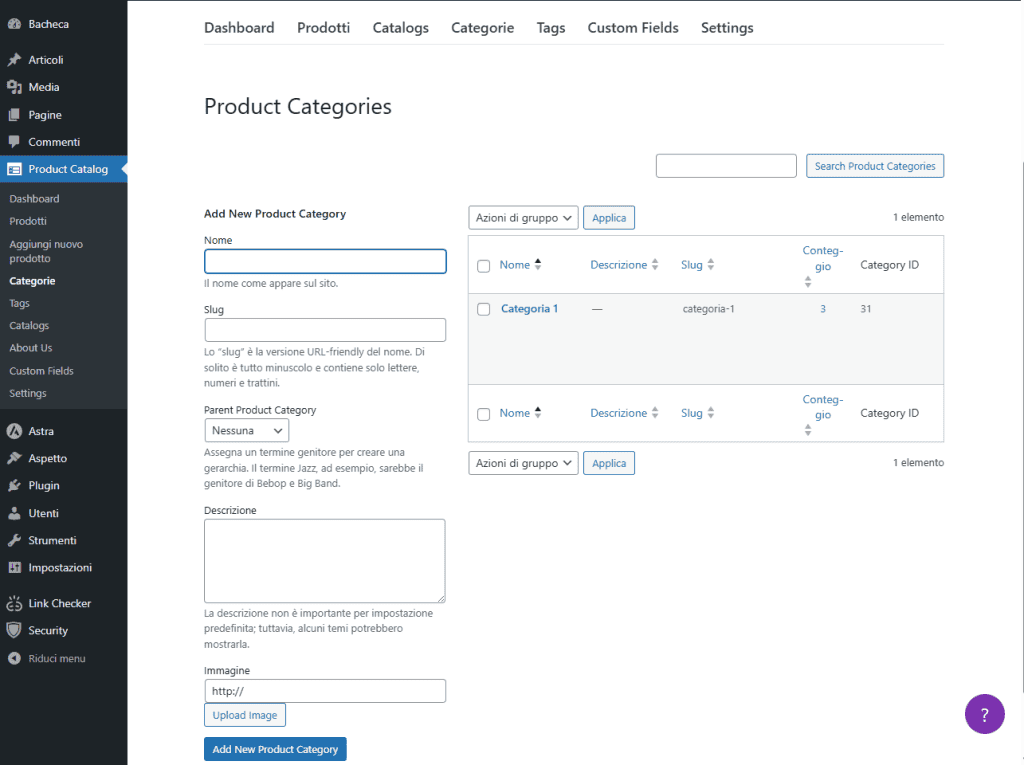
Task: Open the Parent Product Category selector
Action: click(246, 430)
